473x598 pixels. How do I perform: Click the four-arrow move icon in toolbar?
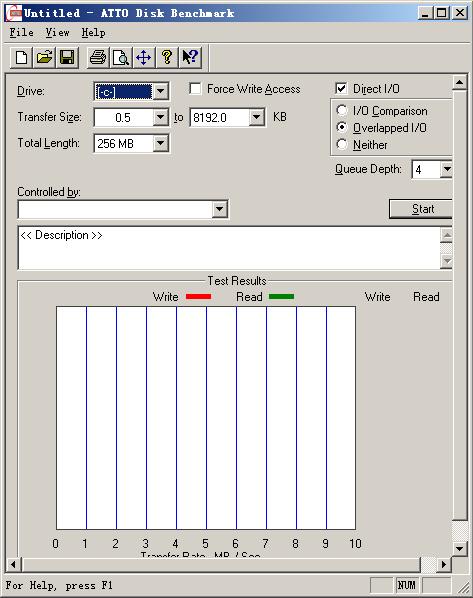[x=143, y=58]
